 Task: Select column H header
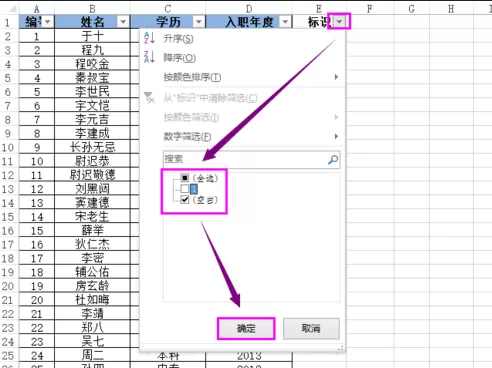(x=451, y=9)
